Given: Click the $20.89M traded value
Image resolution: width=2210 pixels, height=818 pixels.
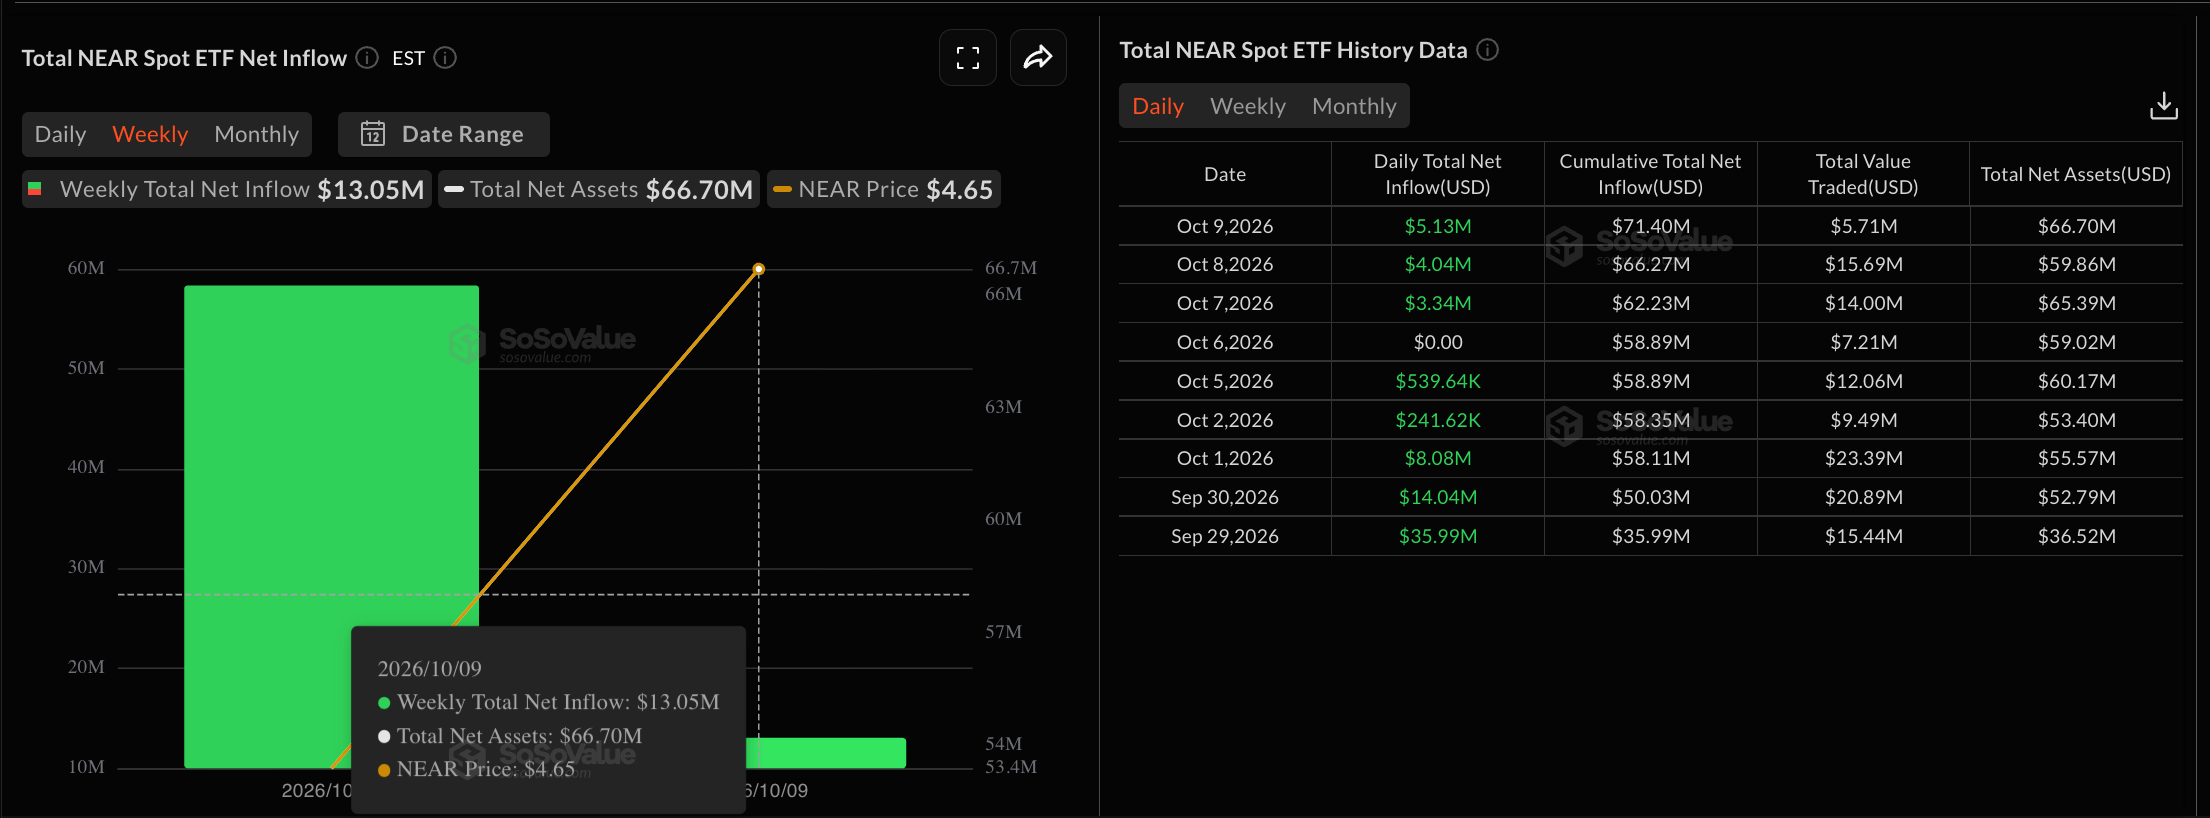Looking at the screenshot, I should coord(1864,497).
